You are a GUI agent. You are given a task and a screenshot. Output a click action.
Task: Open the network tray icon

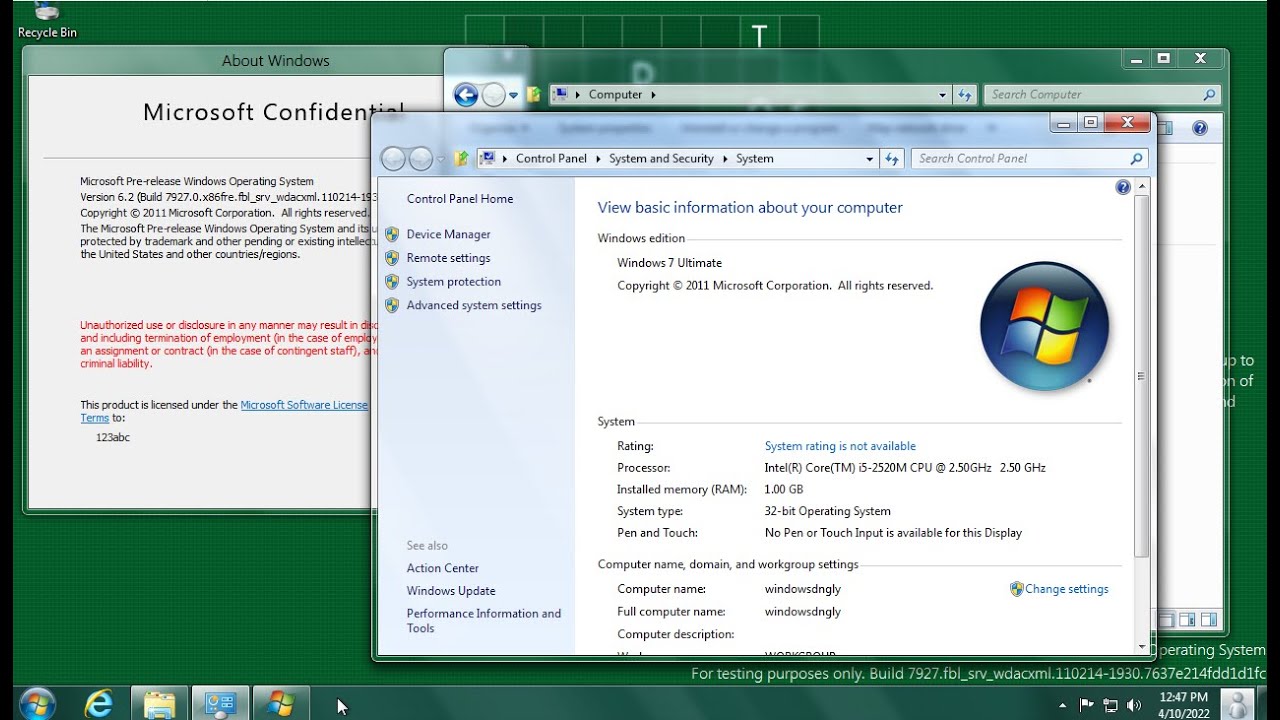pyautogui.click(x=1110, y=705)
